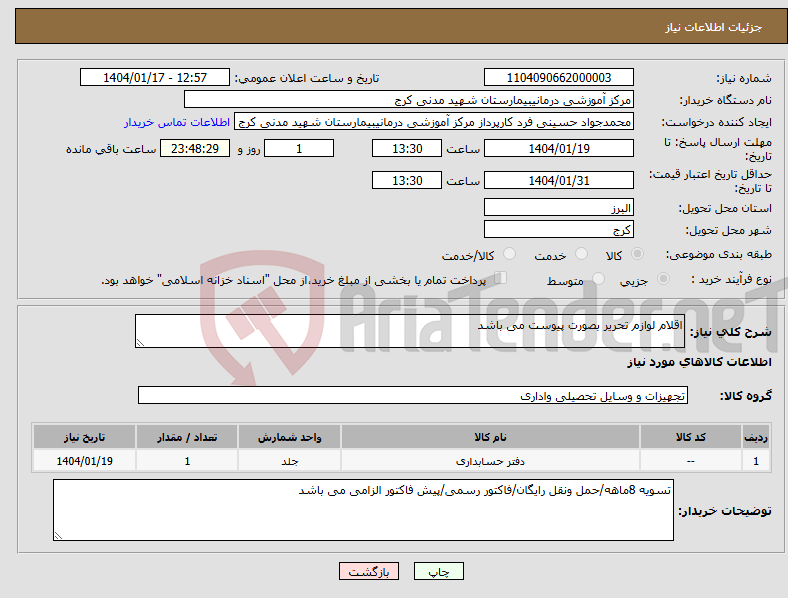Toggle the اسناد خزانه اسلامی payment checkbox
The height and width of the screenshot is (598, 788).
[x=501, y=278]
